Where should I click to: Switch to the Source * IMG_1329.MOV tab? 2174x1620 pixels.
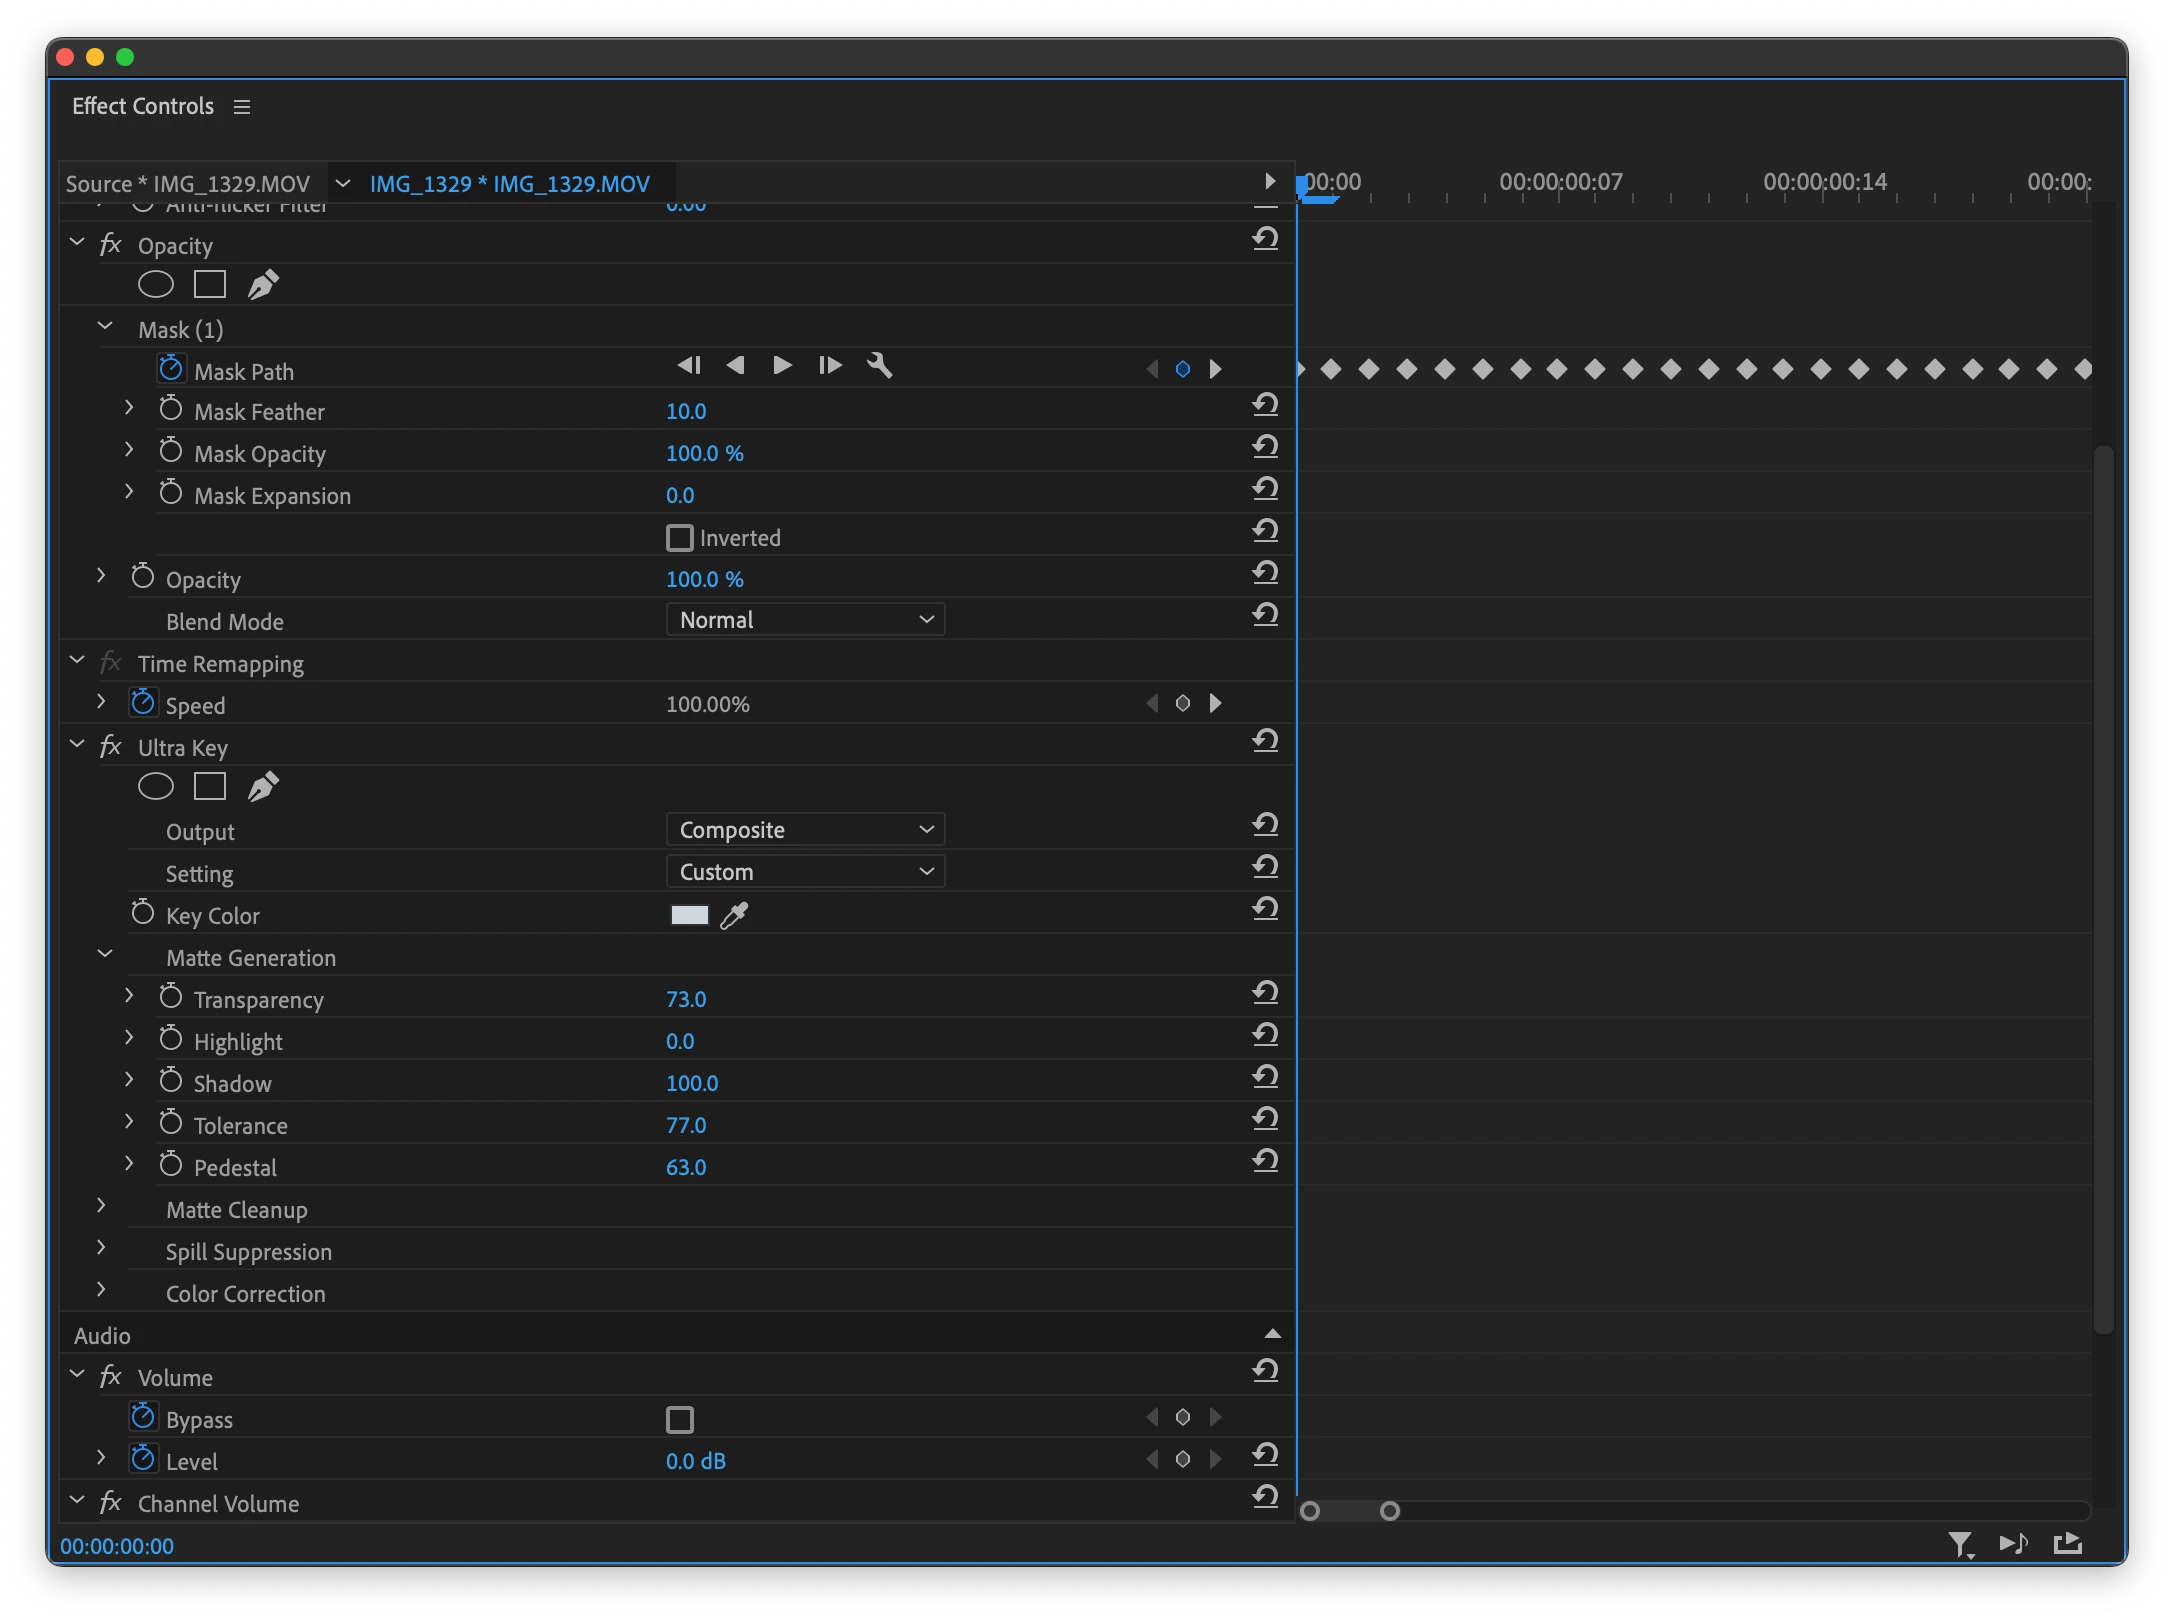coord(188,184)
